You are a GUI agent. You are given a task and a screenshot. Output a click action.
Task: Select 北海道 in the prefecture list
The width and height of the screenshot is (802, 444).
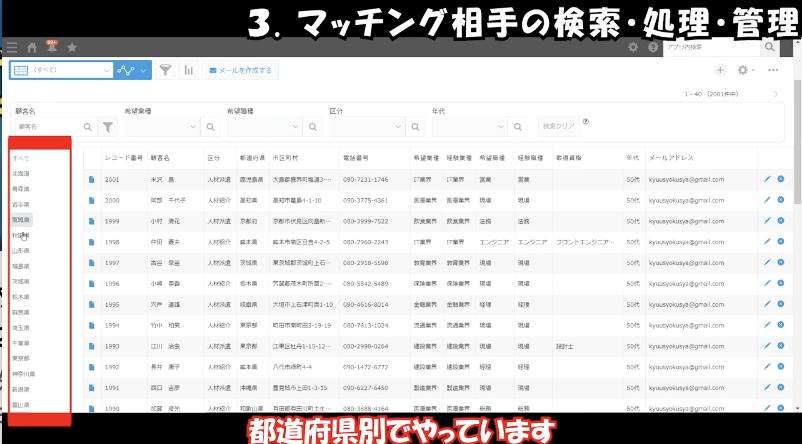pos(20,174)
